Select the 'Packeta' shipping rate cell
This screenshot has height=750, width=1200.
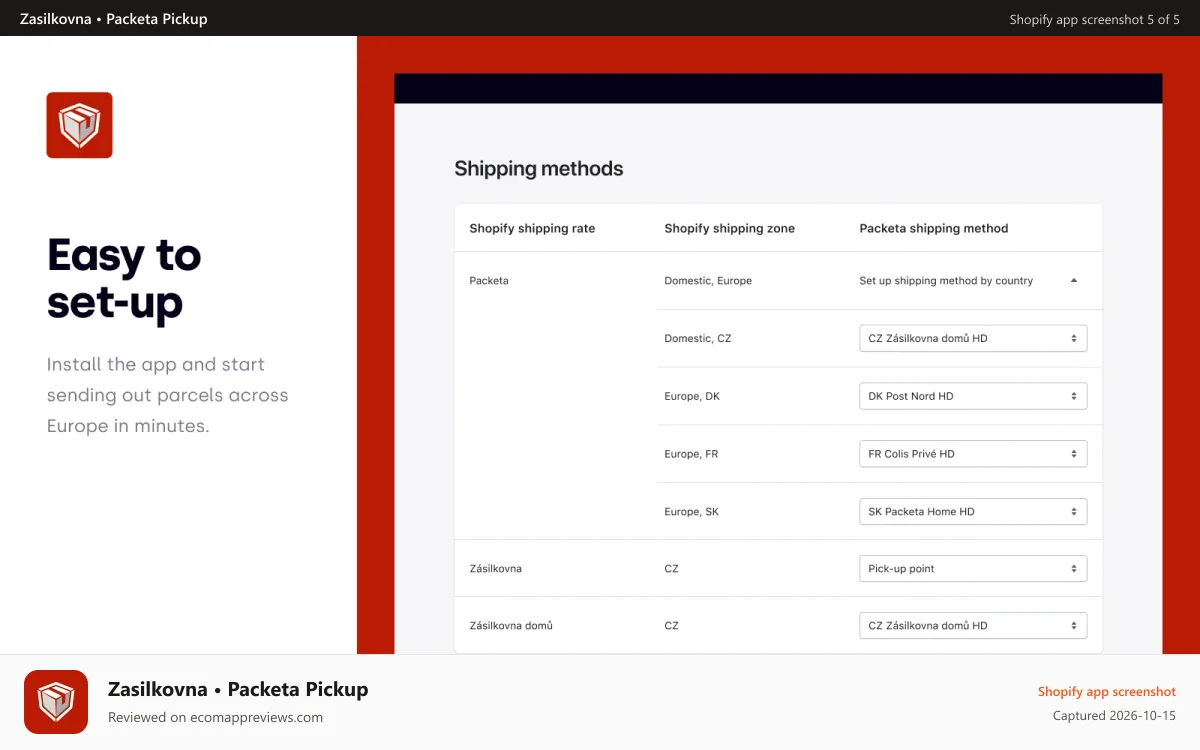click(x=489, y=281)
